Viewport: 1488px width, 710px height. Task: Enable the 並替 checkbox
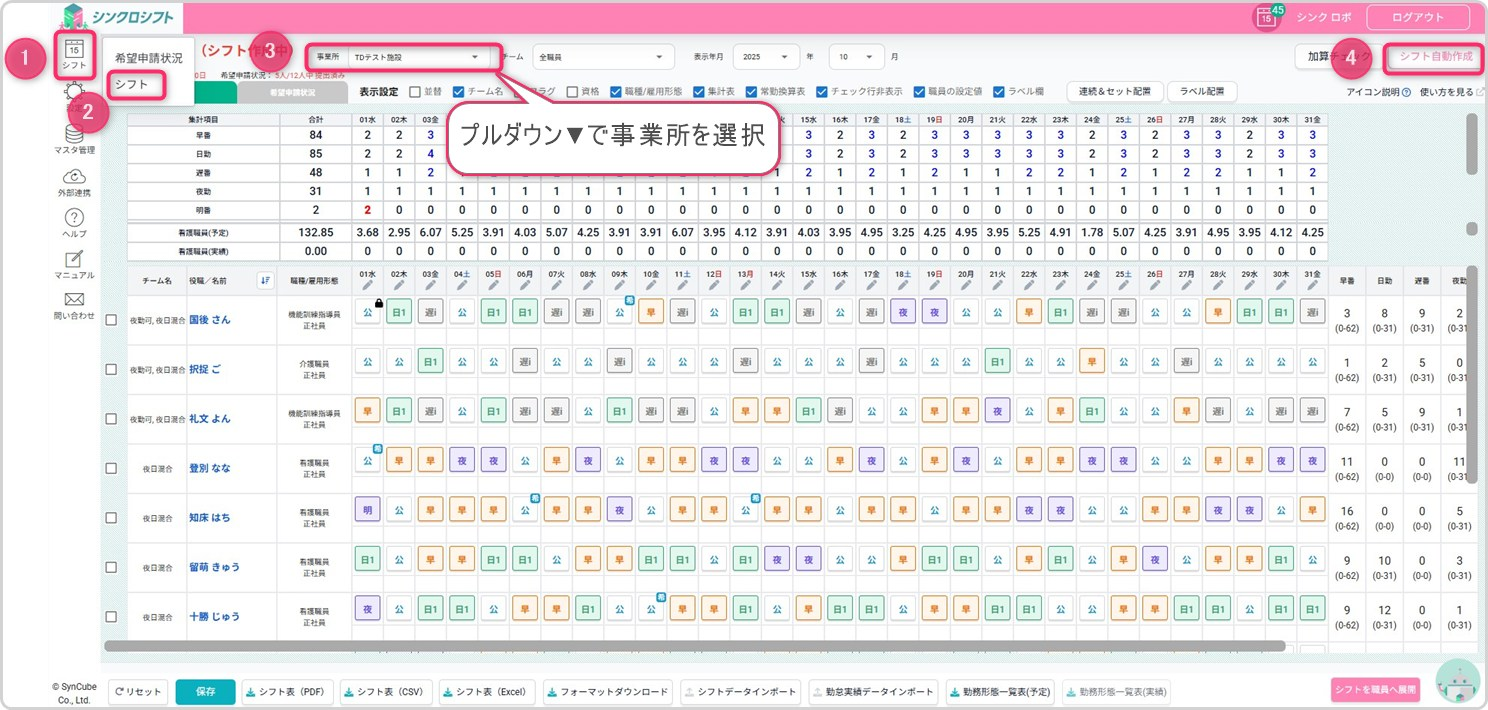coord(415,91)
